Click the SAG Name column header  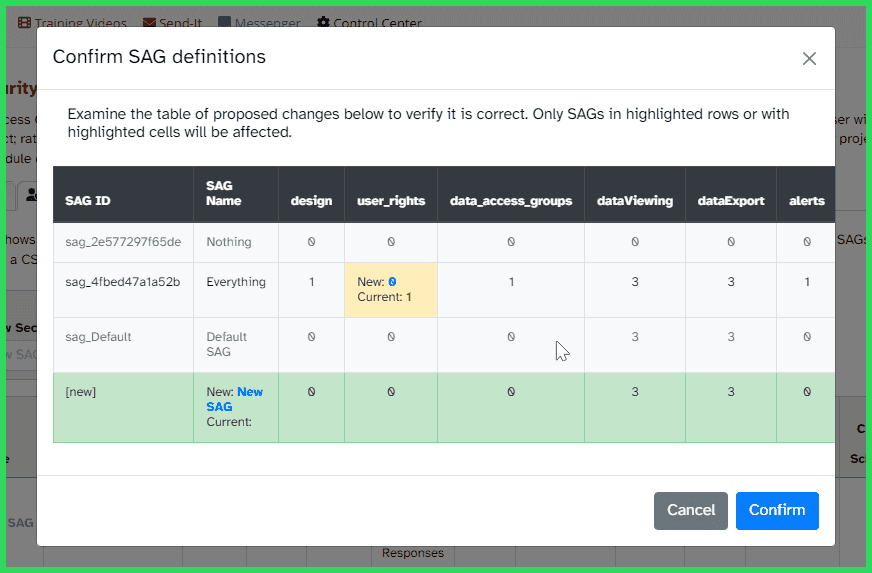(x=236, y=194)
